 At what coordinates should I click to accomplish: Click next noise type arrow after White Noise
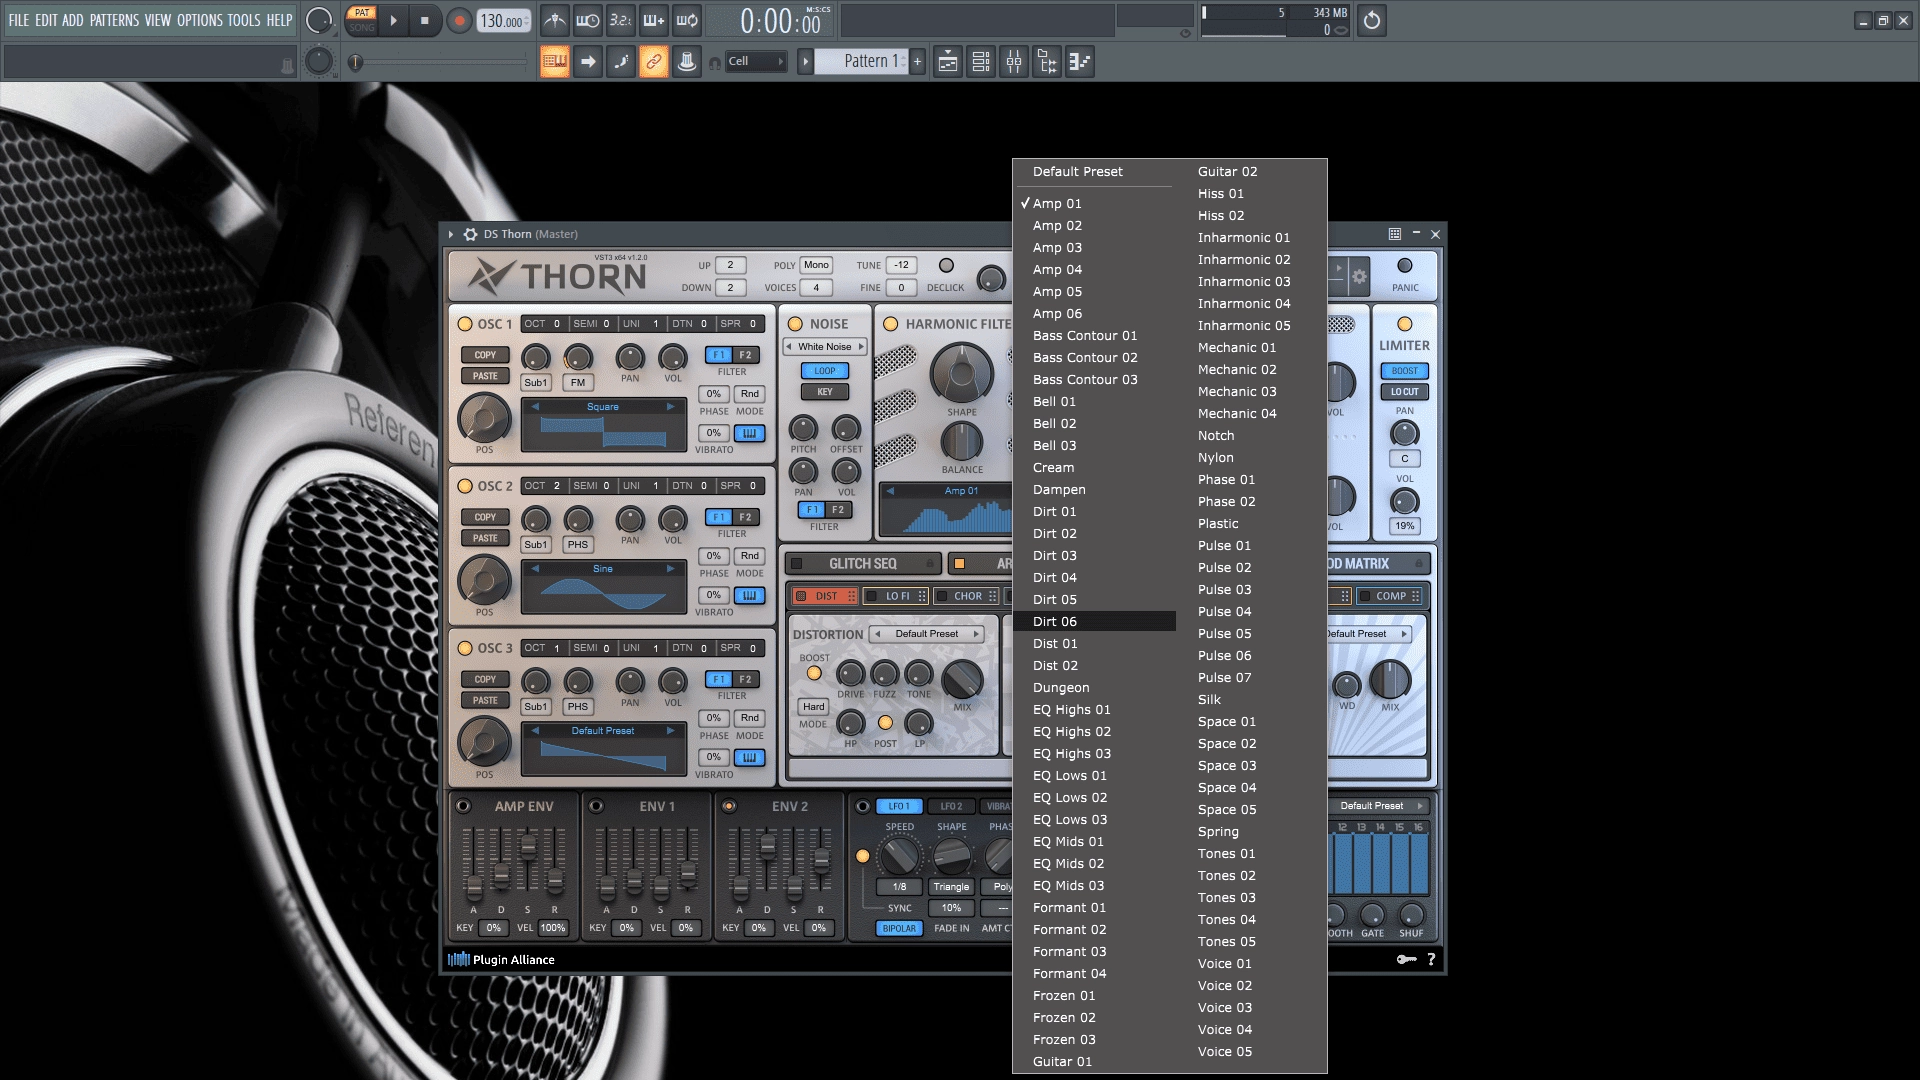pos(861,347)
